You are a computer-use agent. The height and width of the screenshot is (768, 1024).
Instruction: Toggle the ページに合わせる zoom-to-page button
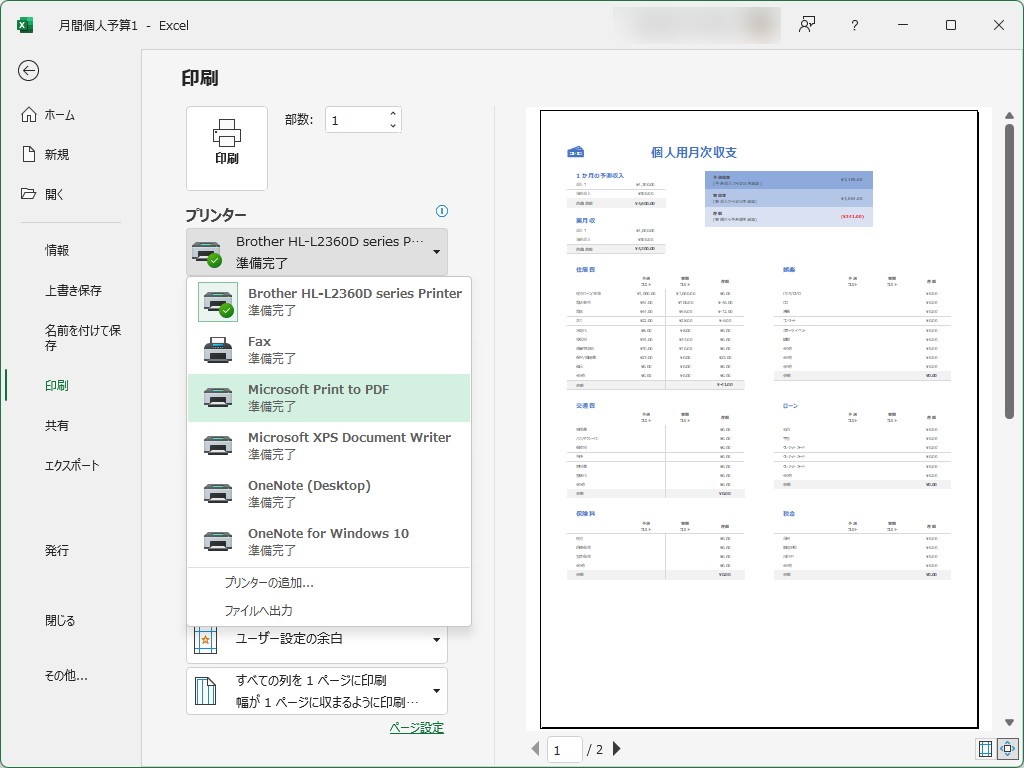pos(1007,748)
